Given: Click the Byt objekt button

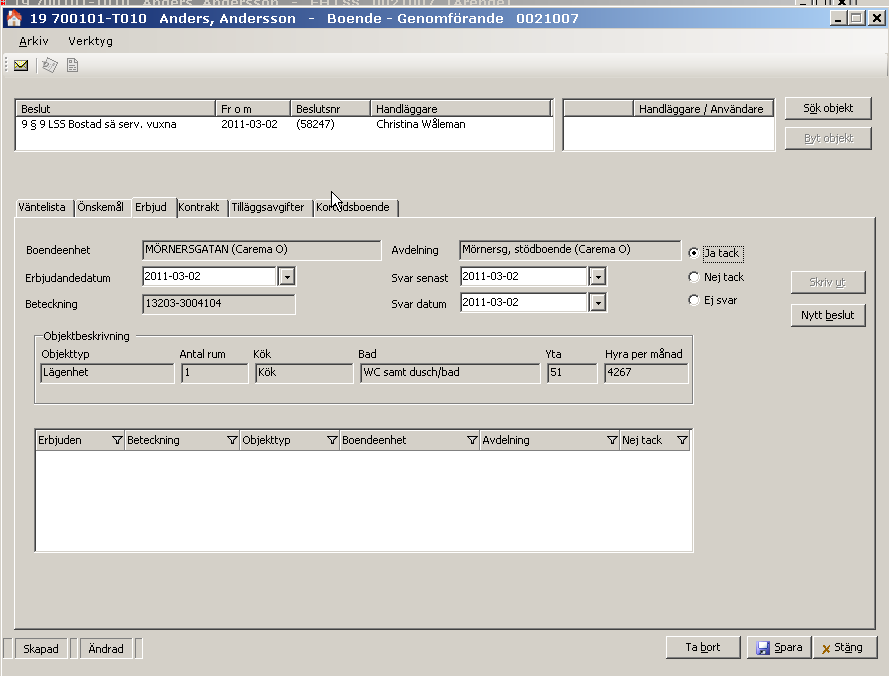Looking at the screenshot, I should point(828,138).
